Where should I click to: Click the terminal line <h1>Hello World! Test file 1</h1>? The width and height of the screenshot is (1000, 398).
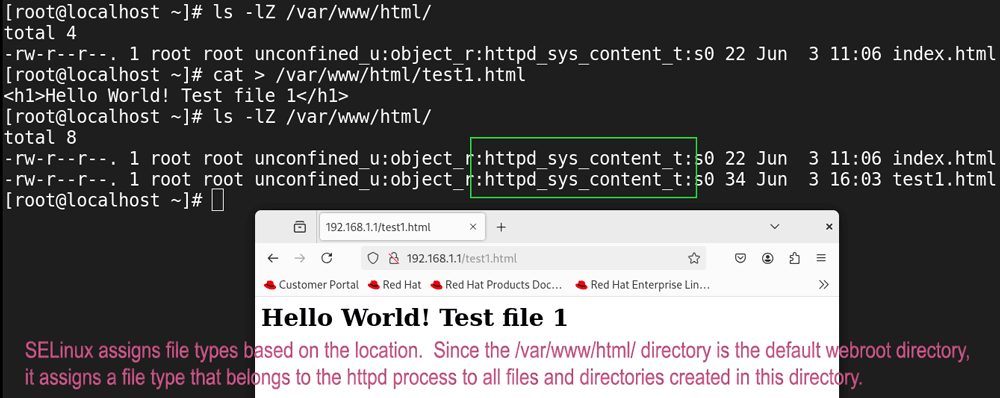(x=176, y=96)
